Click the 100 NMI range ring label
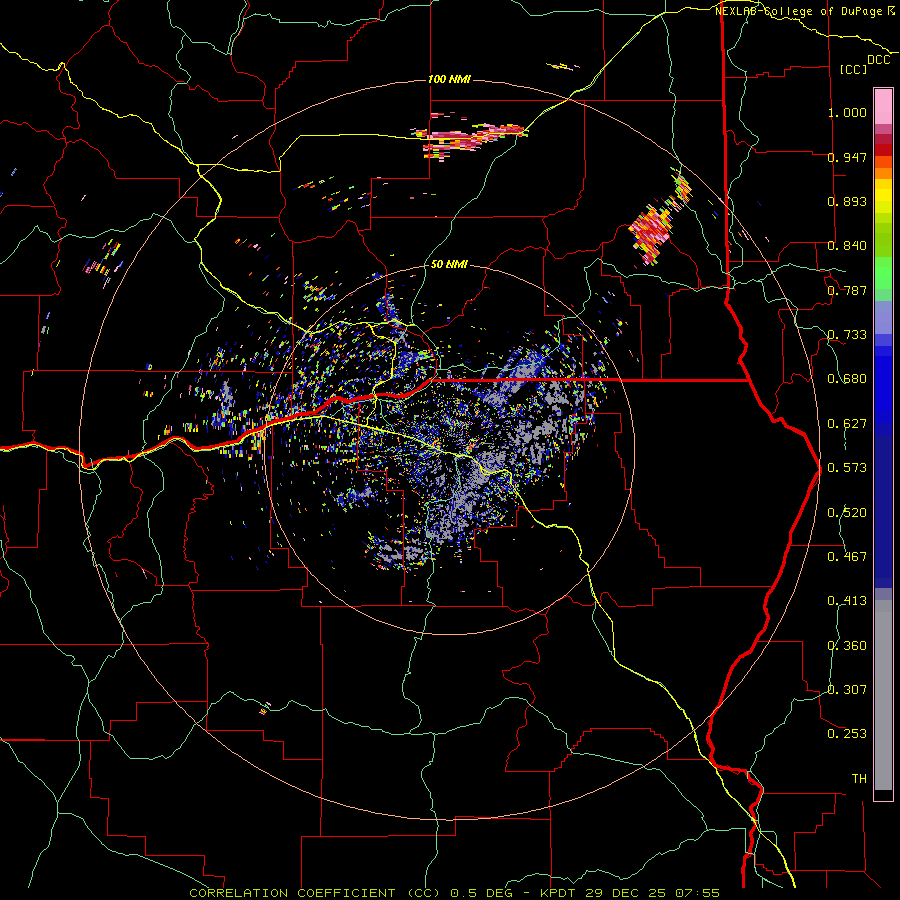 (x=449, y=79)
